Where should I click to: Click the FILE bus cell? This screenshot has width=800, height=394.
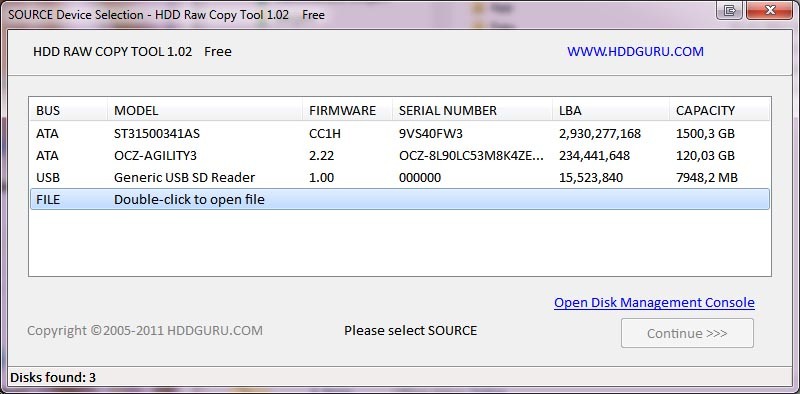tap(48, 199)
